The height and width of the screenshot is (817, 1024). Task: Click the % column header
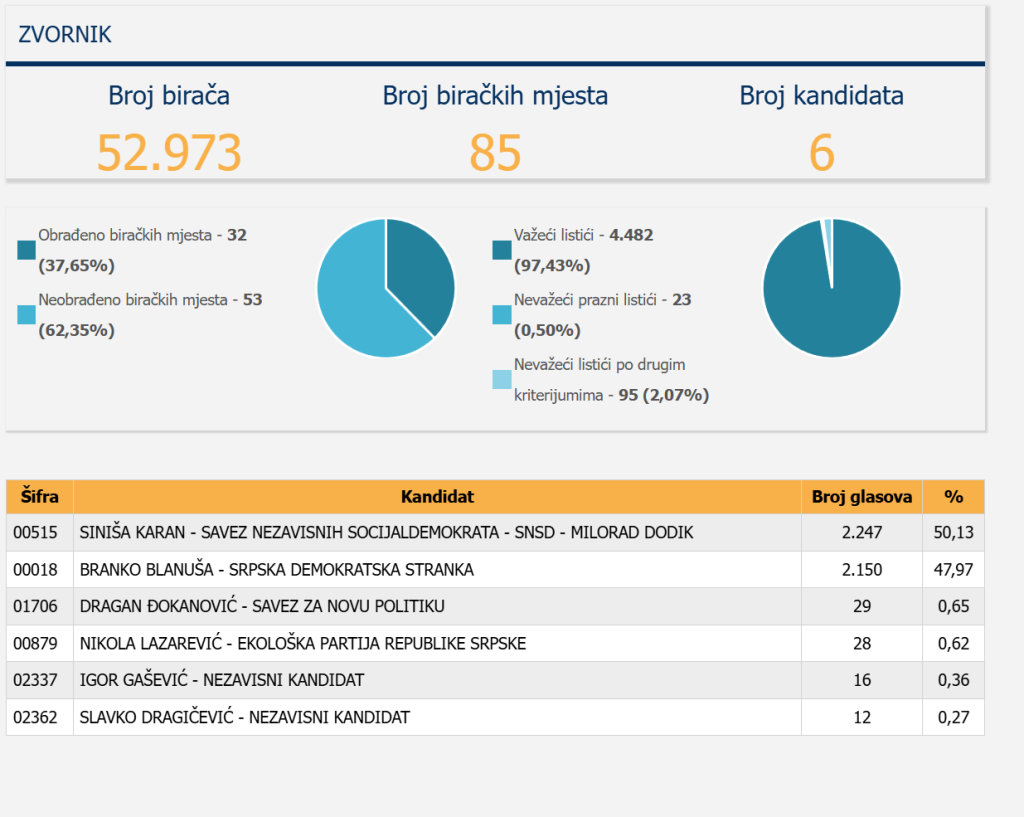point(953,497)
